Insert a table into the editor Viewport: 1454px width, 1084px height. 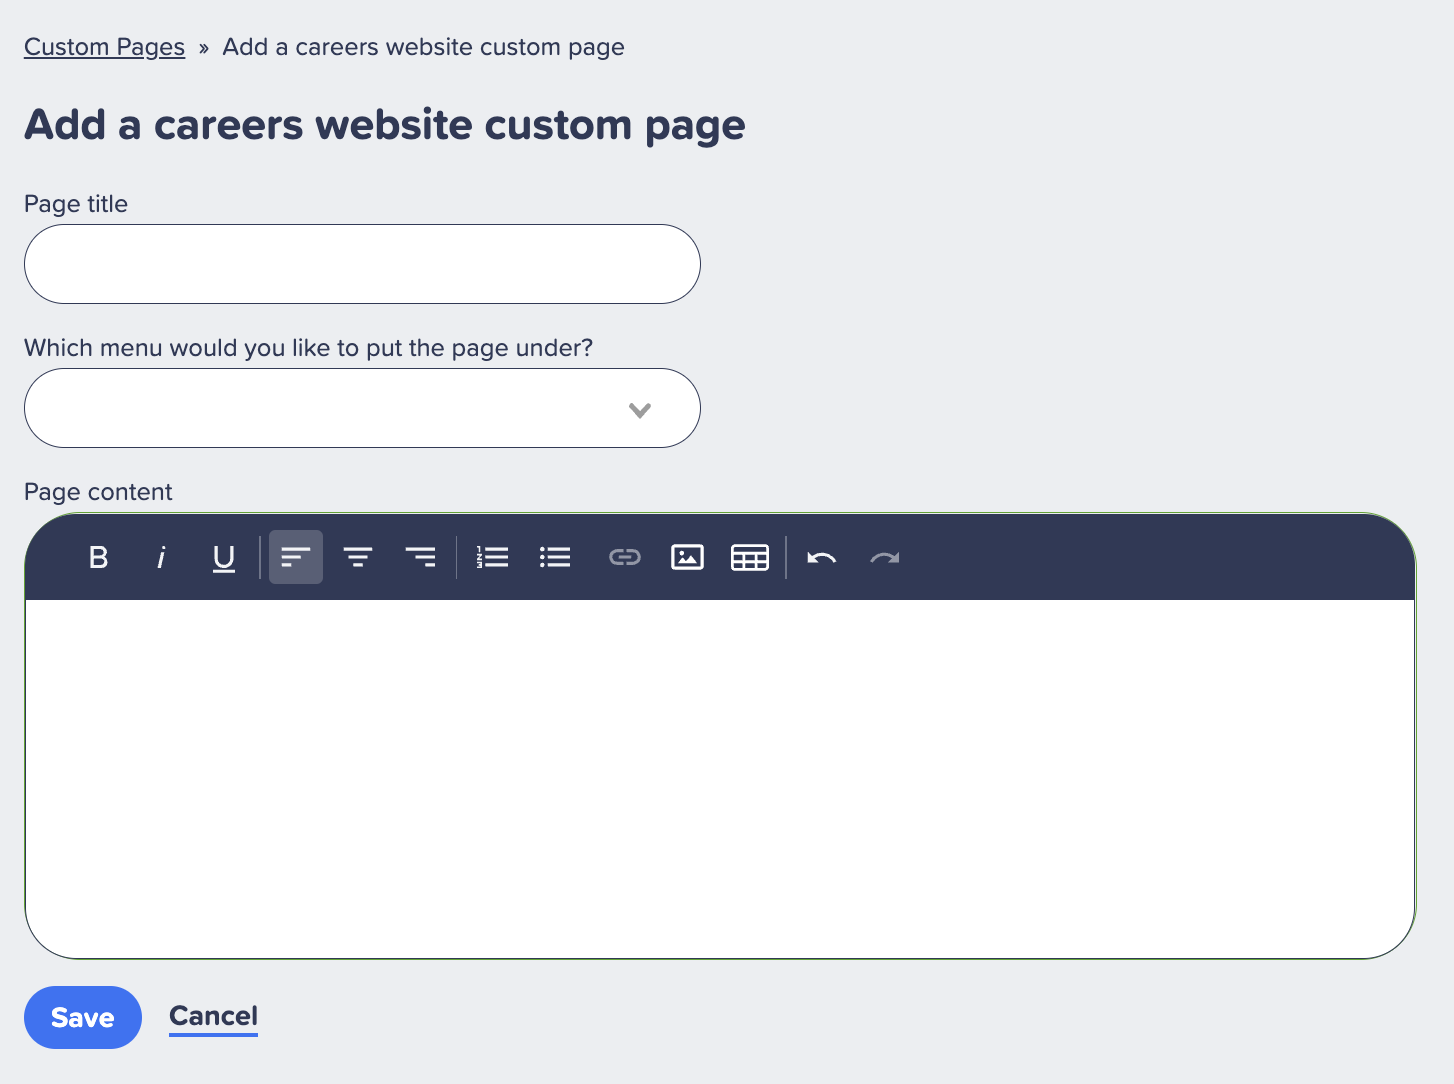coord(750,557)
